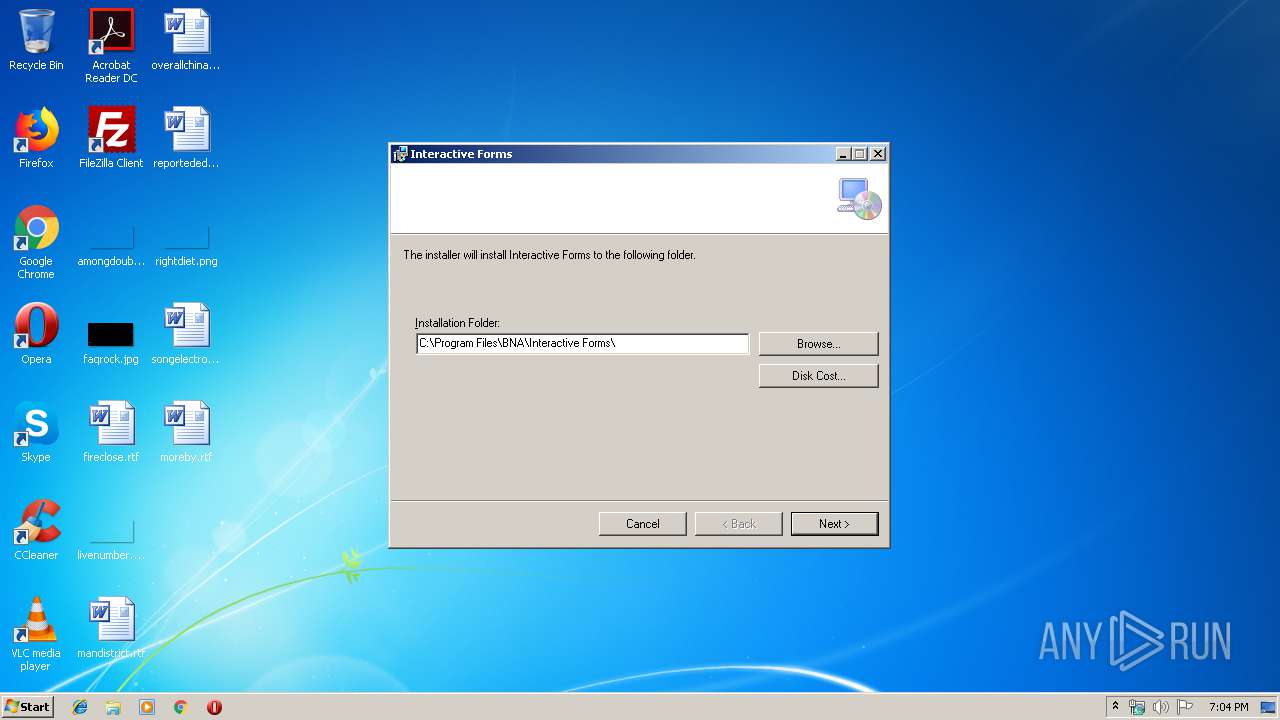
Task: Minimize the Interactive Forms window
Action: (x=843, y=154)
